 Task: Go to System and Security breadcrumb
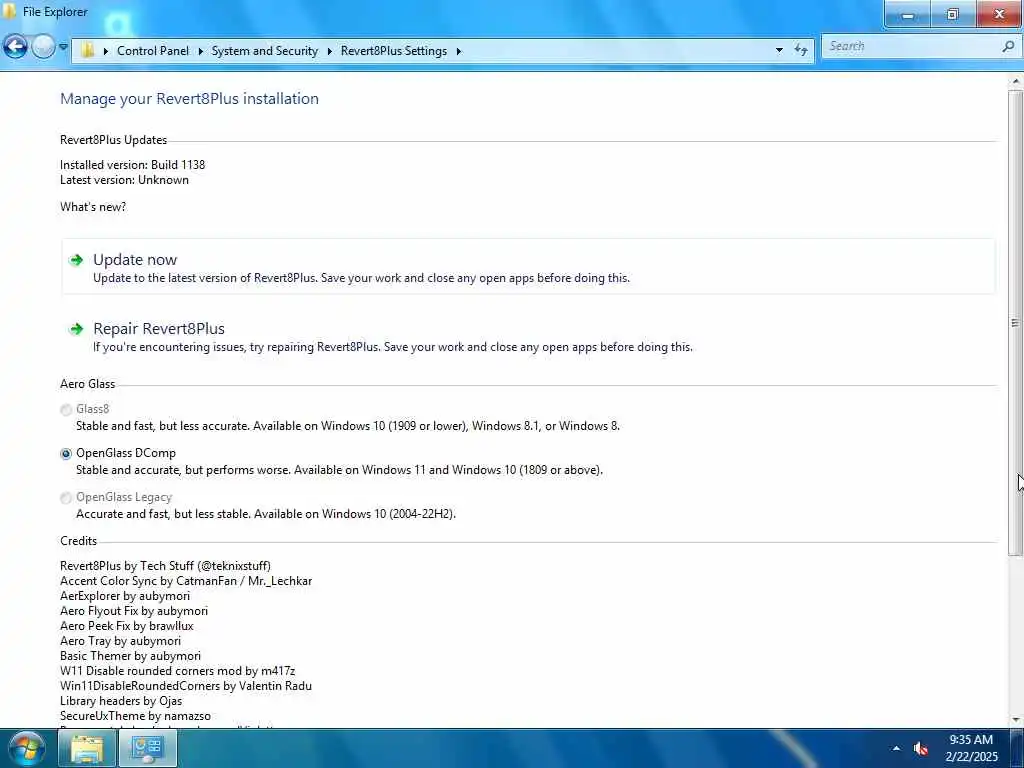264,51
